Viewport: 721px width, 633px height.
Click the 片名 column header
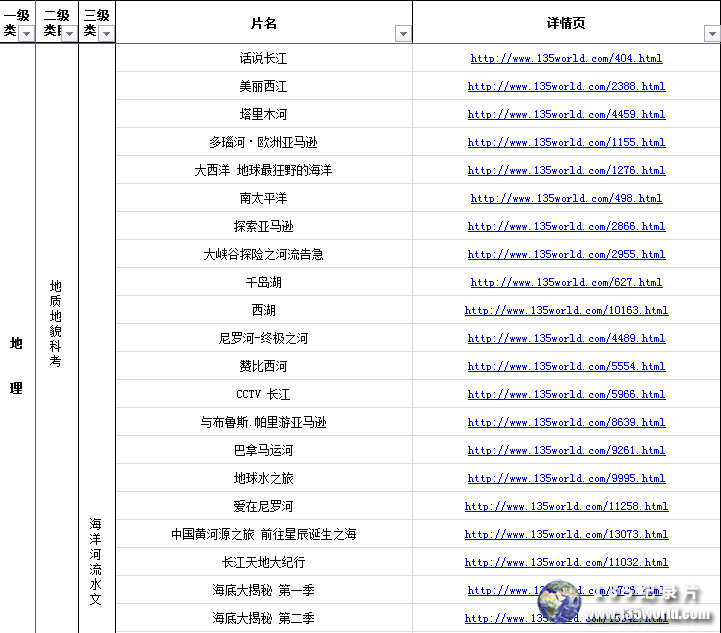[x=264, y=23]
